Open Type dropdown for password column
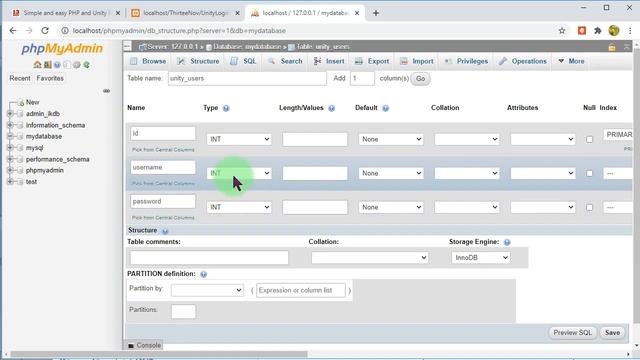 pyautogui.click(x=239, y=207)
